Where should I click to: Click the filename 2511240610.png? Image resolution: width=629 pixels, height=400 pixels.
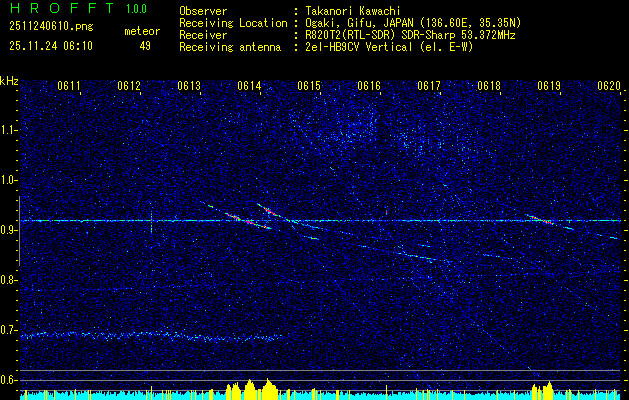[x=51, y=27]
